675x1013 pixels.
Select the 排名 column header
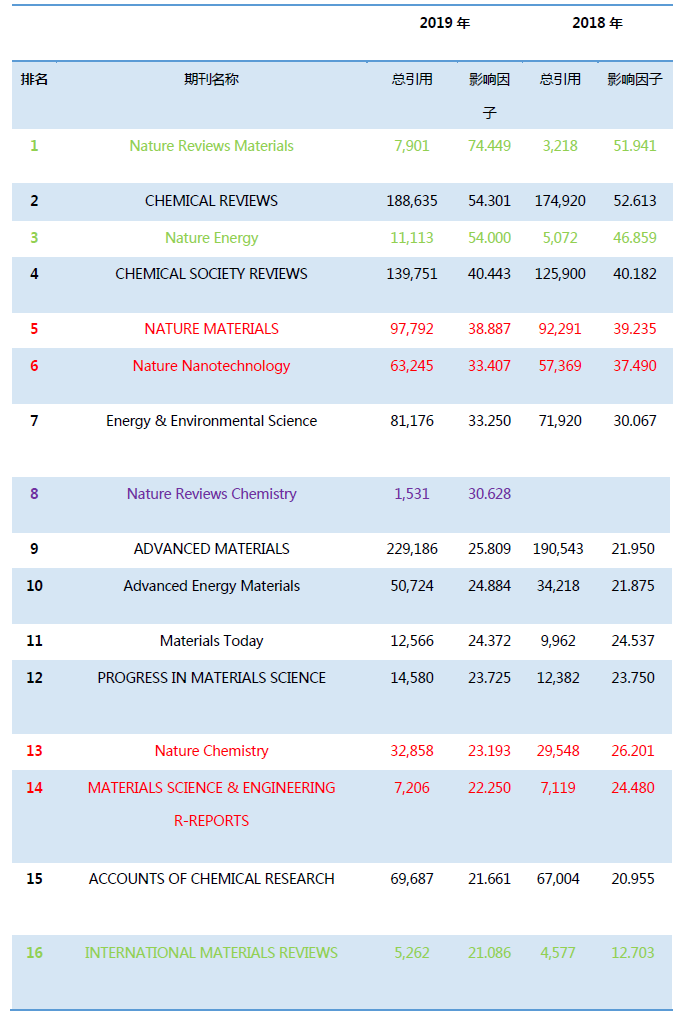pos(34,79)
